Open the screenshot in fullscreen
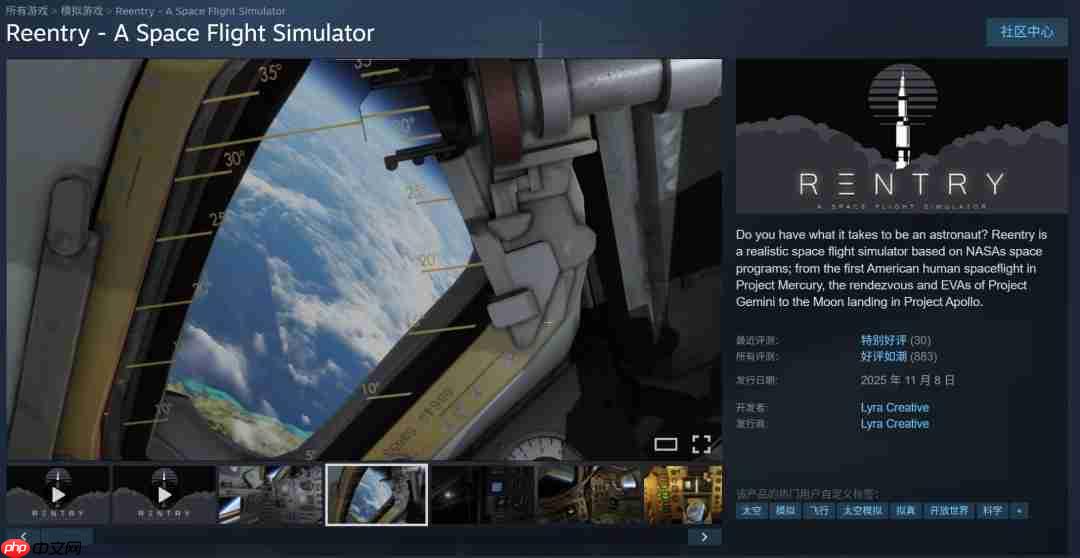This screenshot has height=558, width=1080. point(701,444)
